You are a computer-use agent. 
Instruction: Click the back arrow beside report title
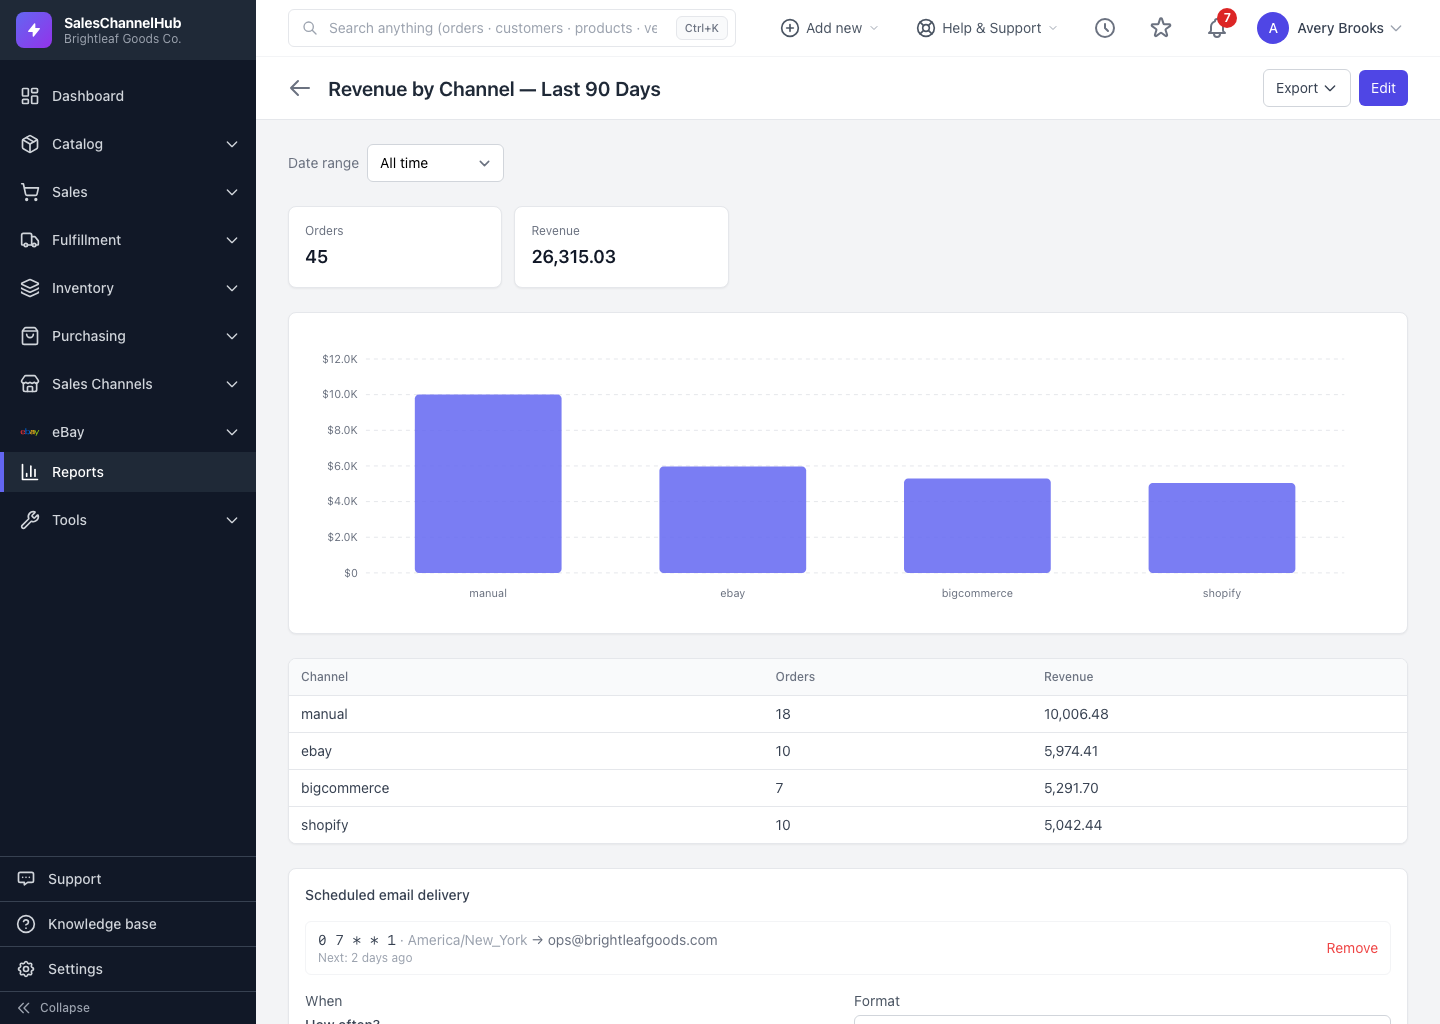(300, 88)
